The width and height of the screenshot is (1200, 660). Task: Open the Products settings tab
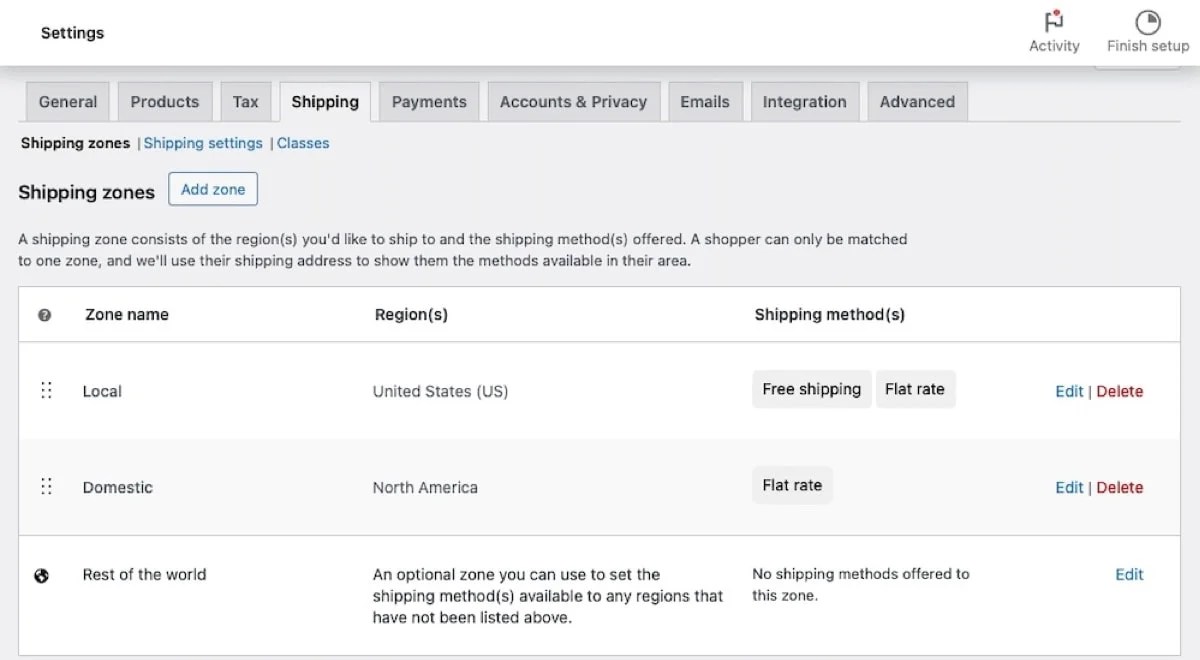pos(165,102)
